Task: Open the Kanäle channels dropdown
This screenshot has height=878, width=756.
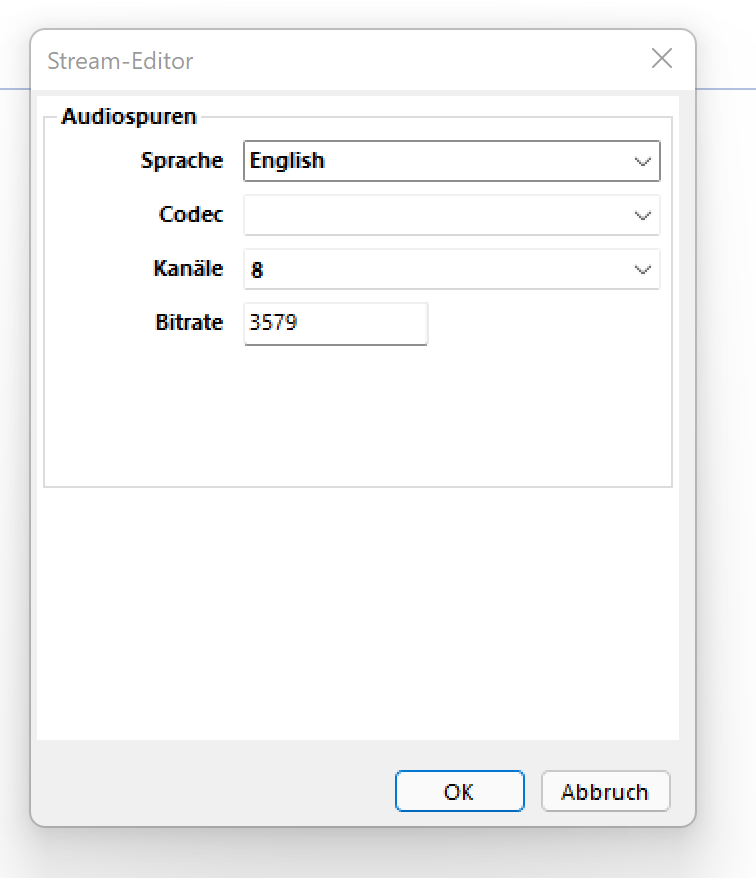Action: 452,269
